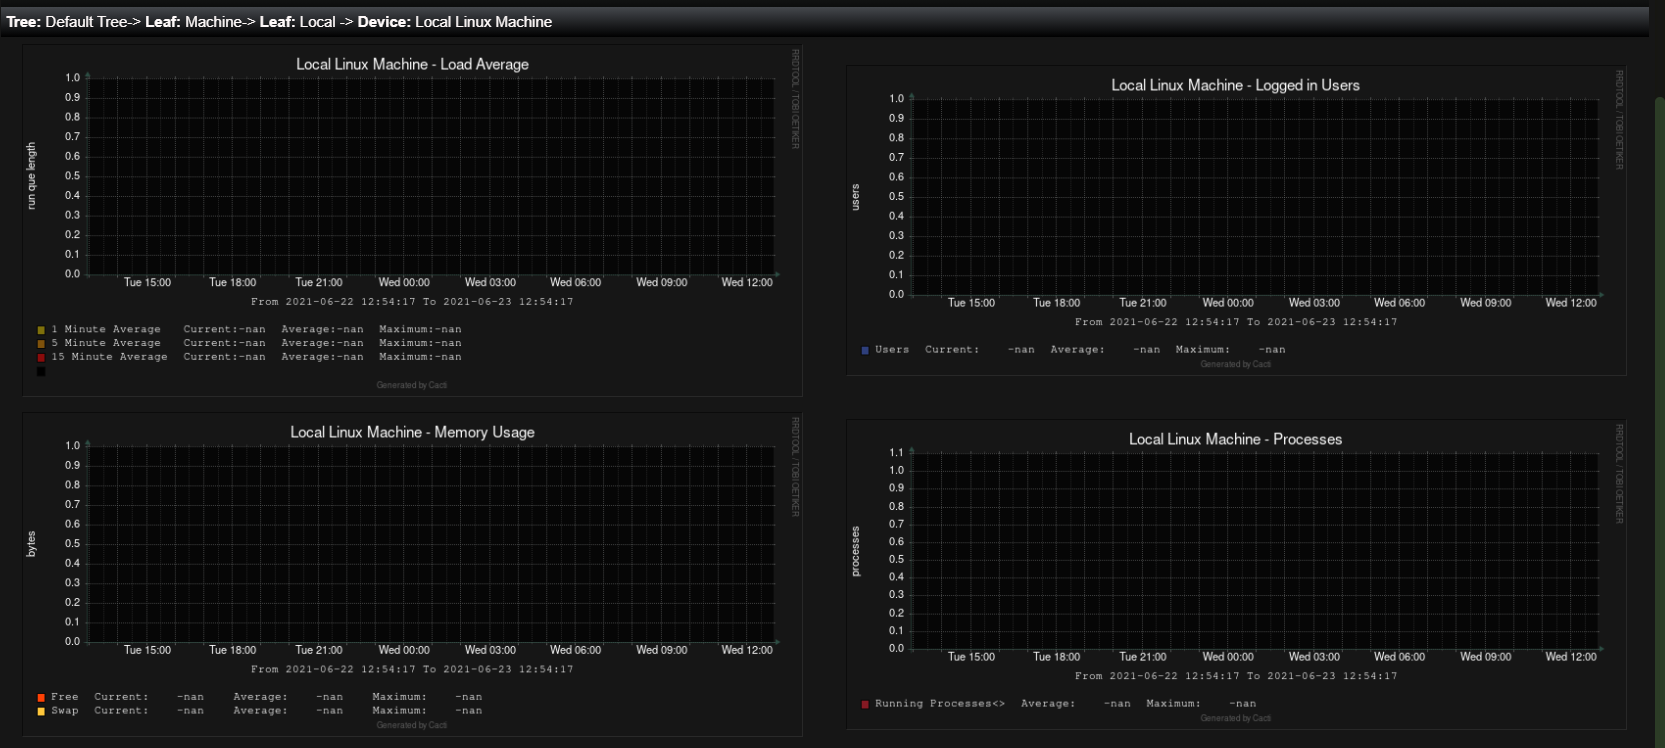The image size is (1665, 748).
Task: Open the Processes graph
Action: point(1236,575)
